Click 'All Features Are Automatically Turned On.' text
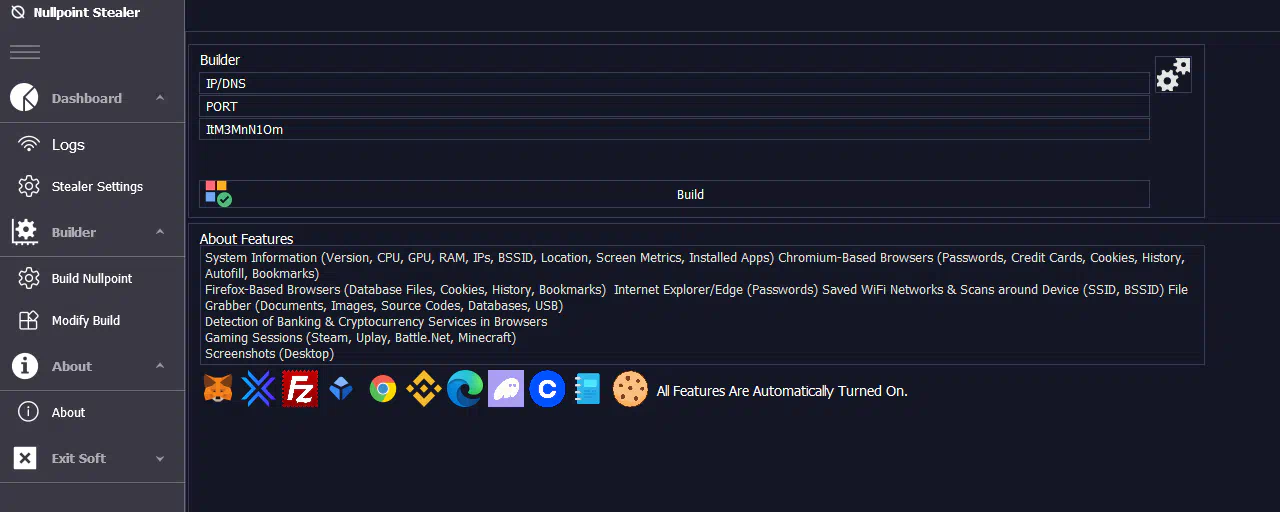Screen dimensions: 1280x512 coord(782,391)
